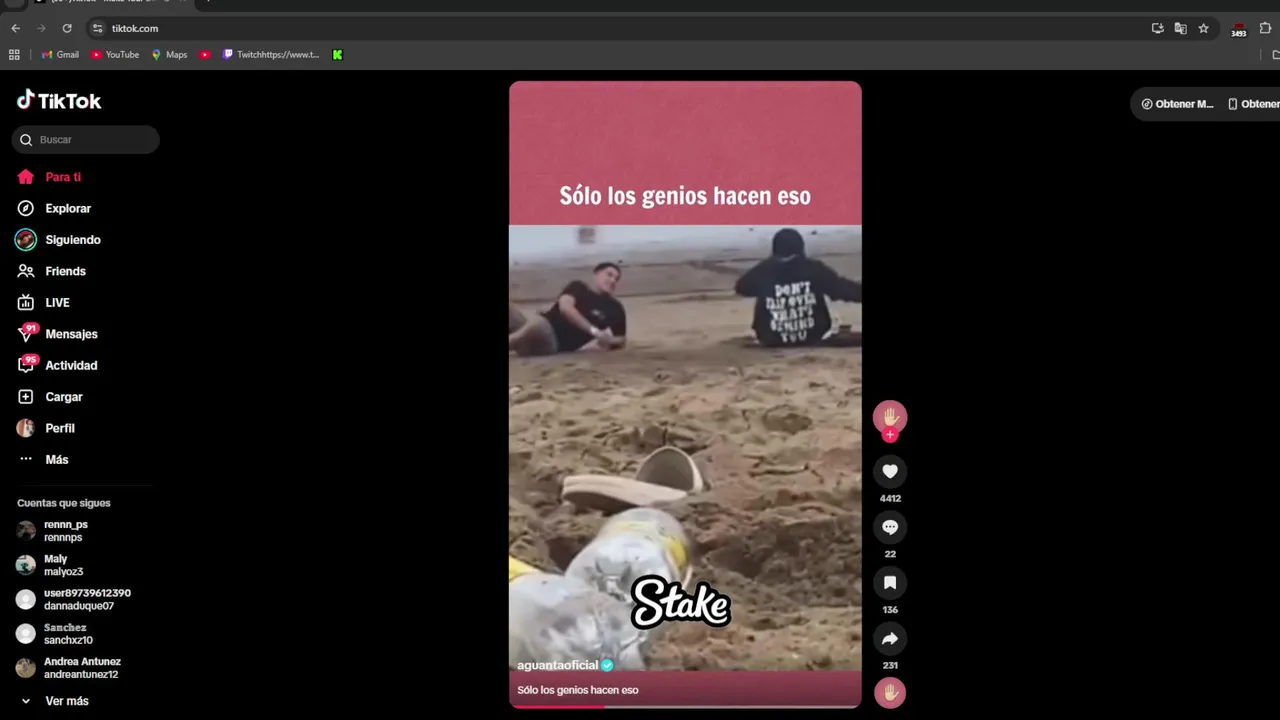Share the video with arrow icon
1280x720 pixels.
click(x=890, y=639)
